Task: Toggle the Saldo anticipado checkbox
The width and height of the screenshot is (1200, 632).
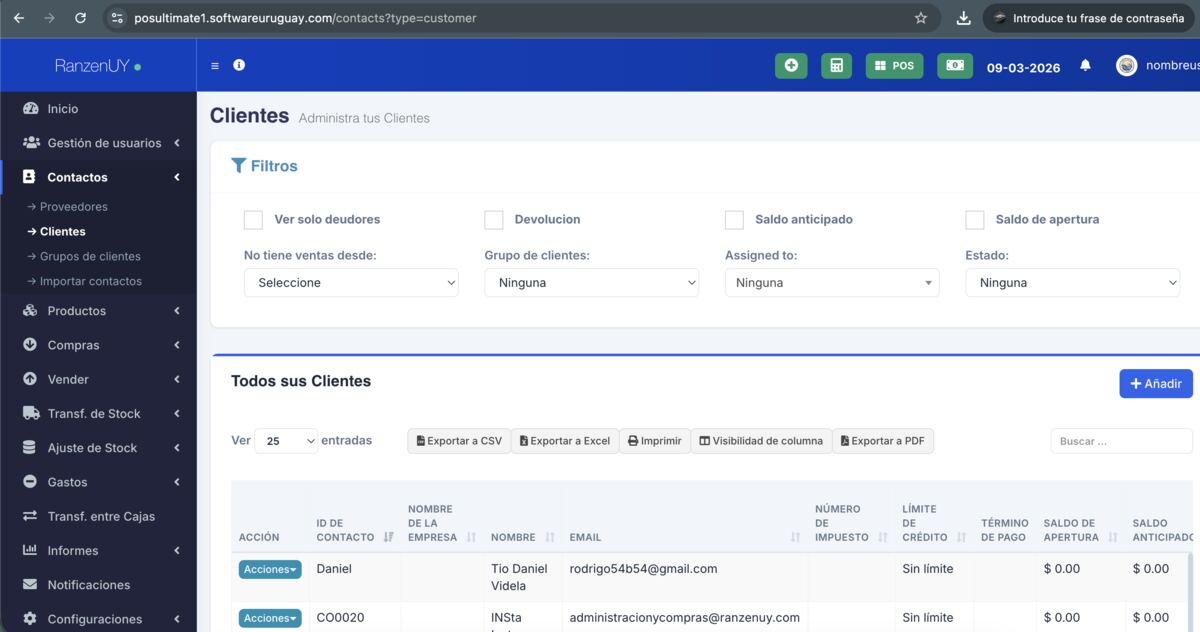Action: pos(734,220)
